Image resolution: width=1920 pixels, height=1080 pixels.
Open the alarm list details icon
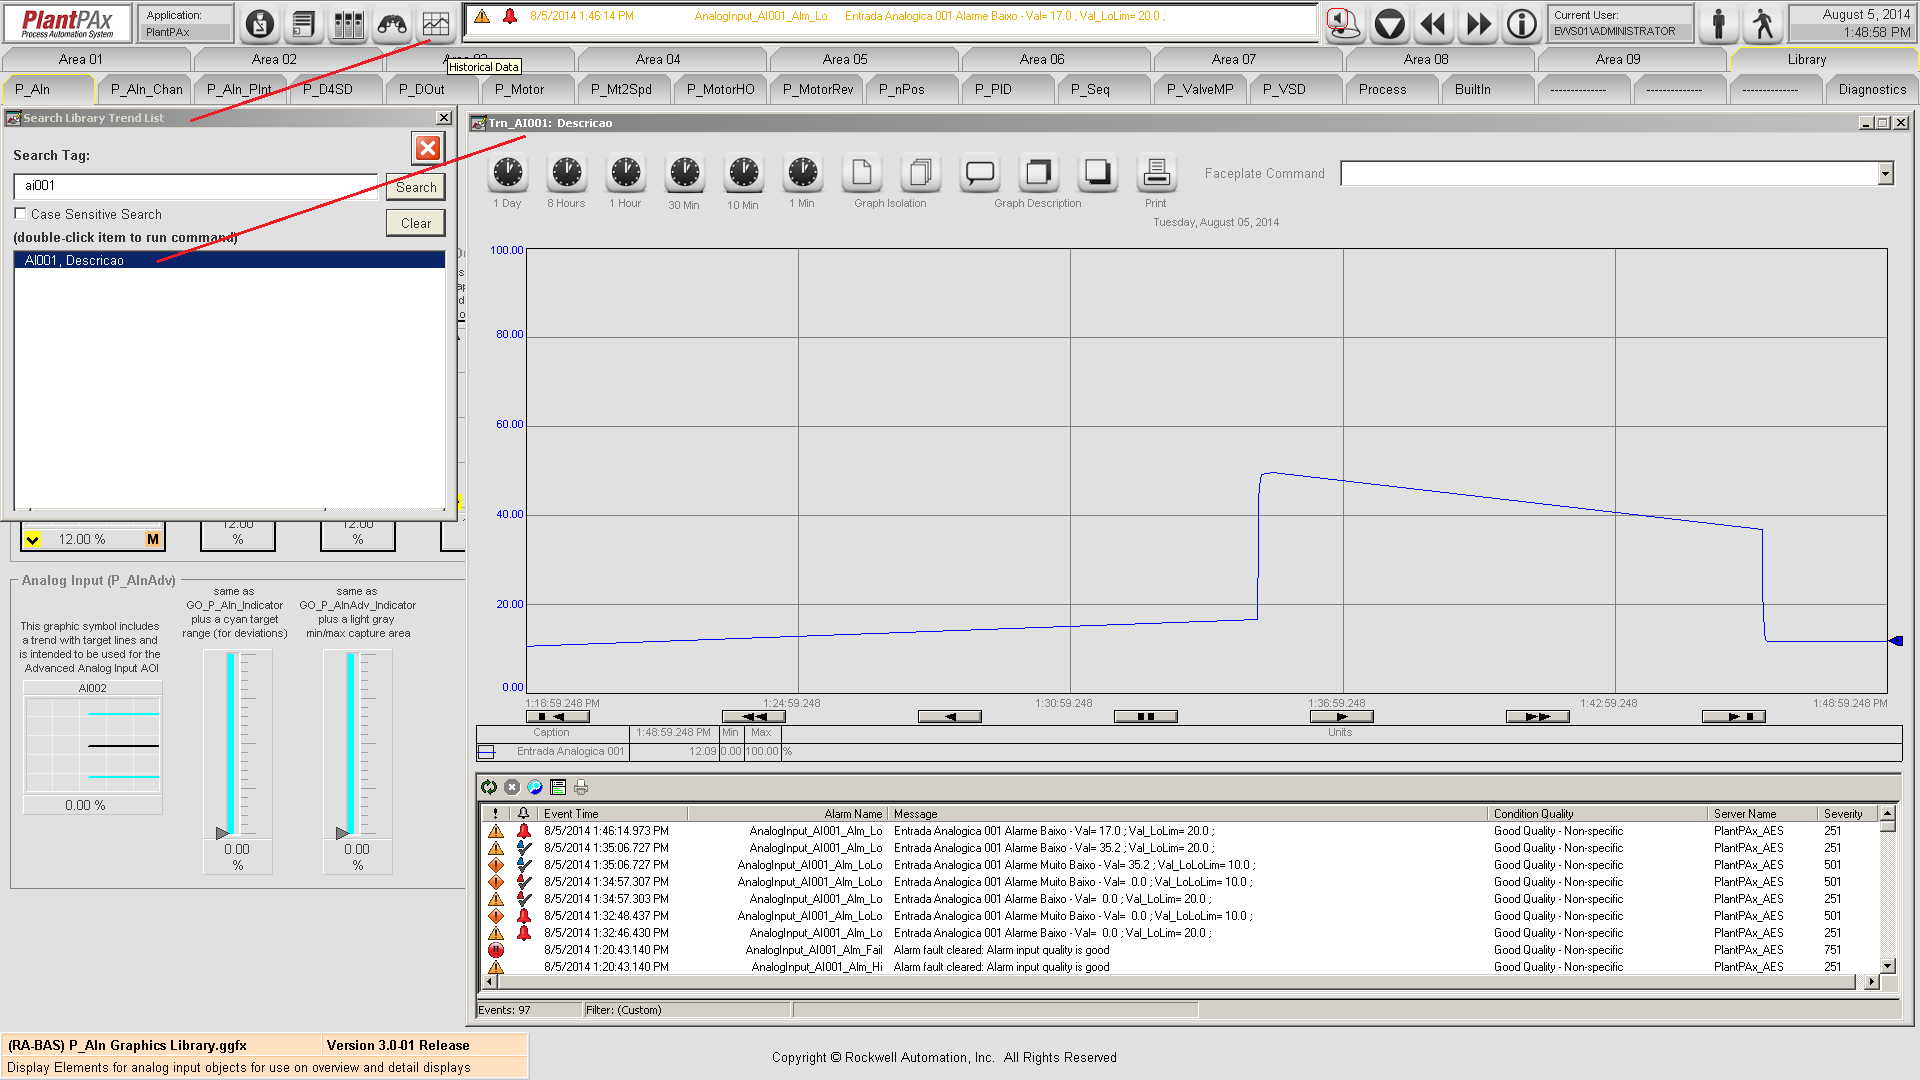558,788
